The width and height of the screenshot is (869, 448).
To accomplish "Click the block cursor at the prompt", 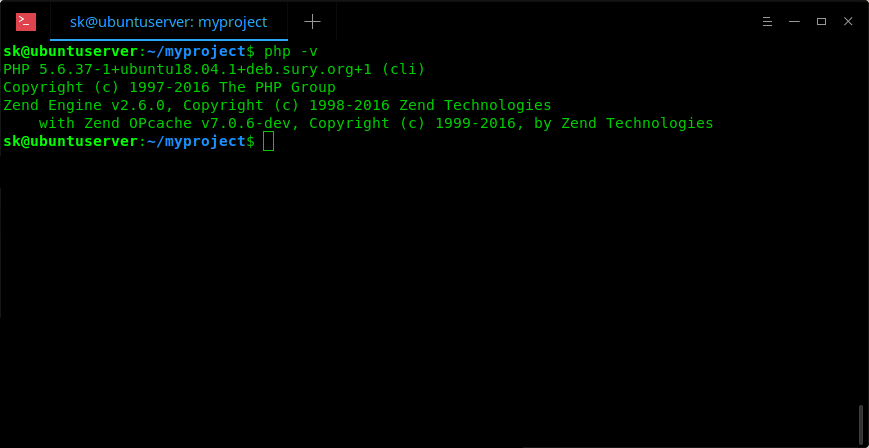I will click(269, 141).
